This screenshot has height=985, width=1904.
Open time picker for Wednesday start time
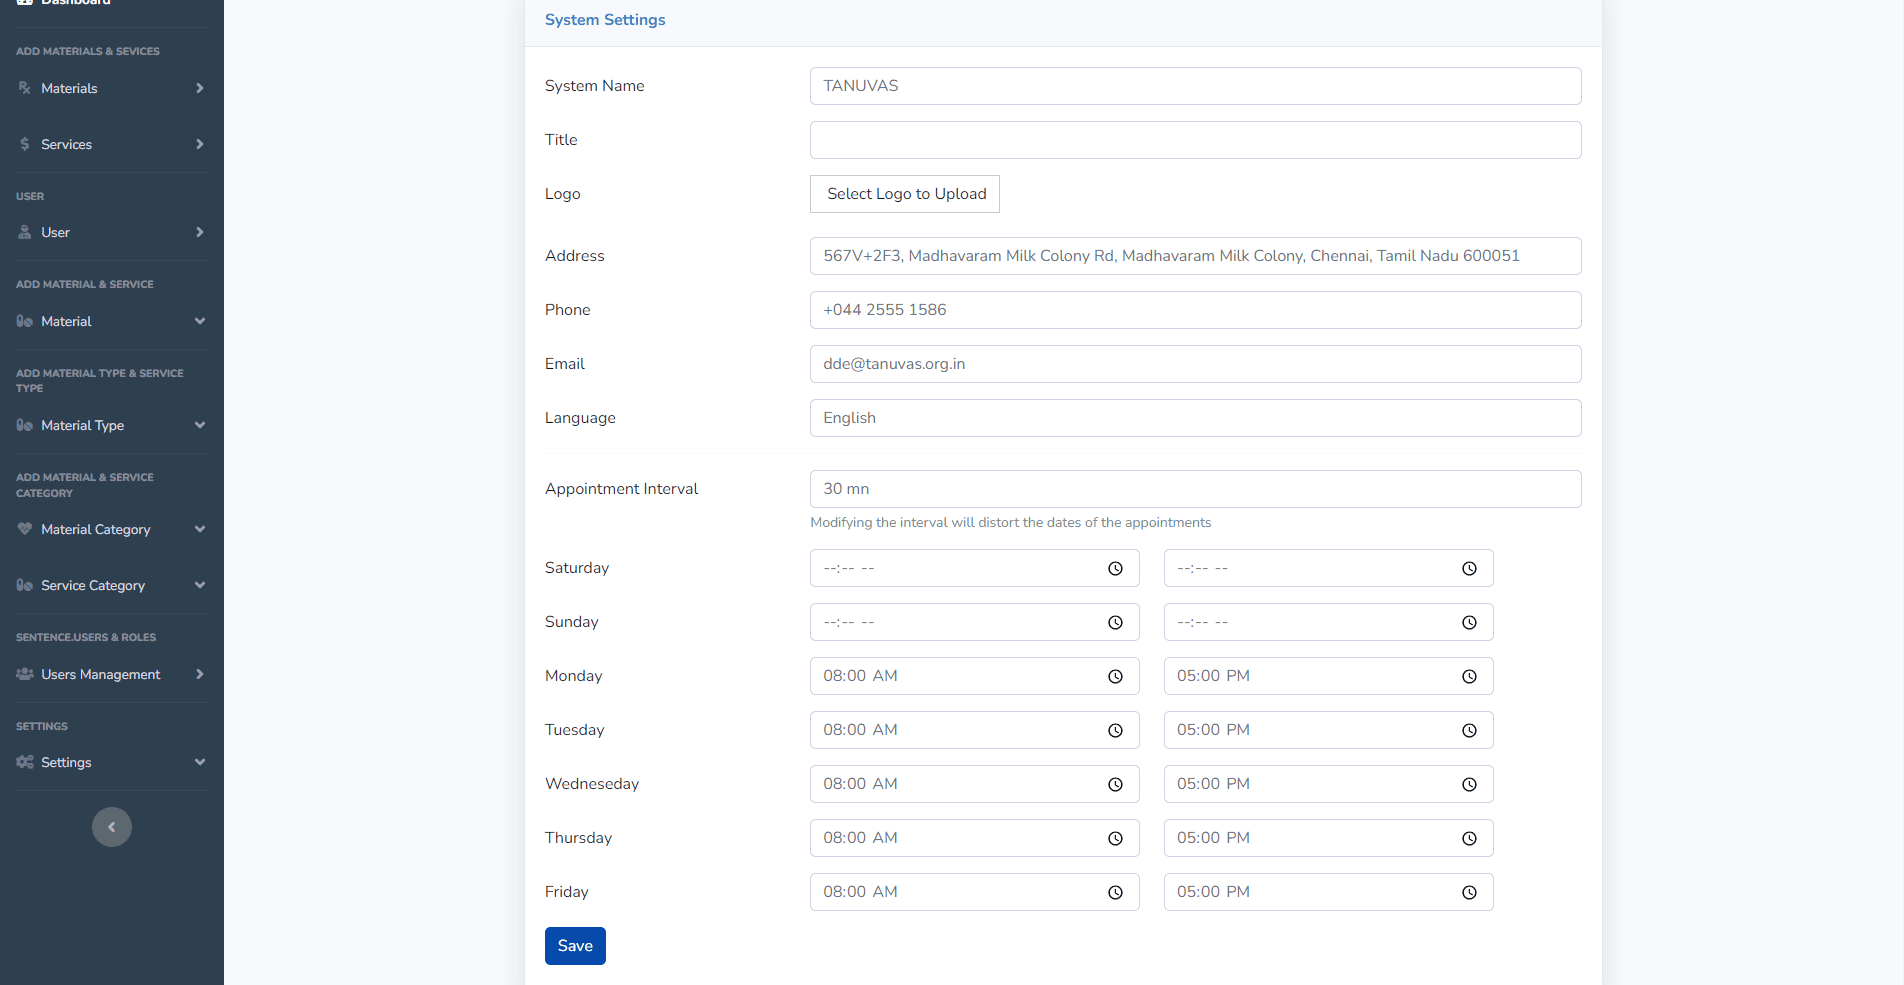pos(1115,785)
